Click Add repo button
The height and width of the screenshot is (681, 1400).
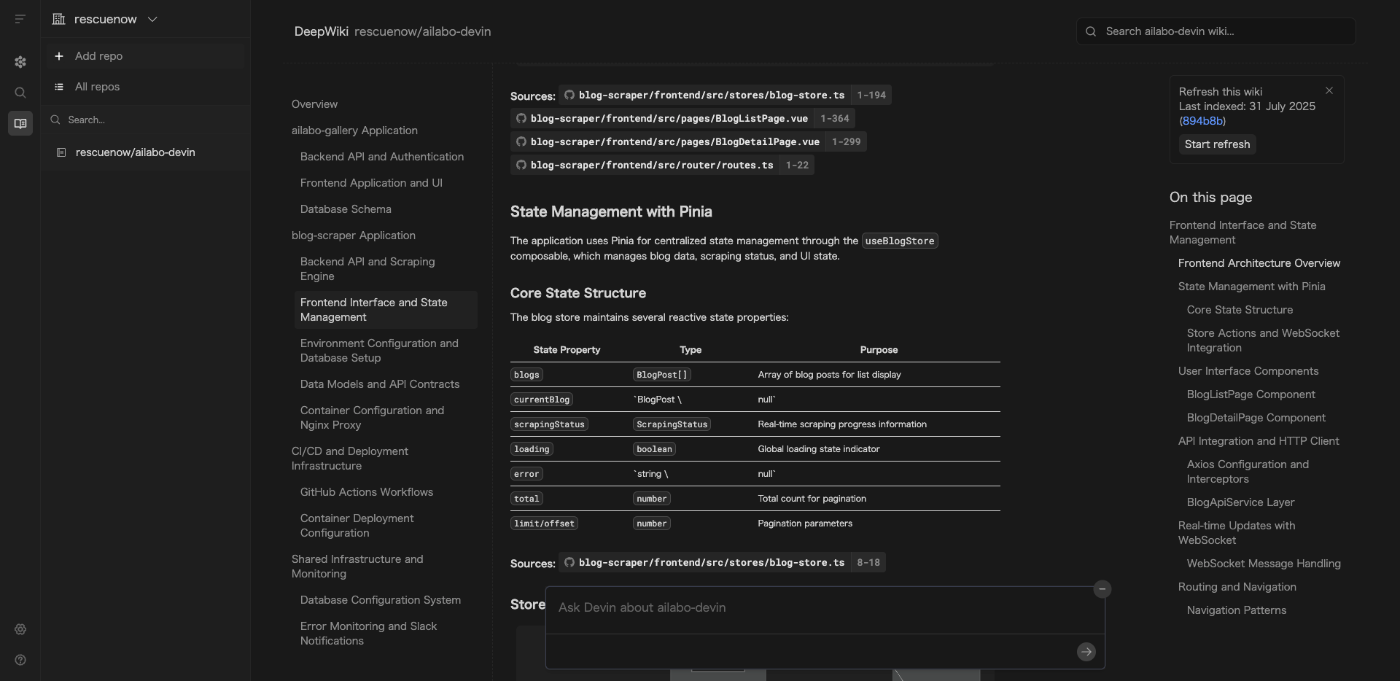pyautogui.click(x=145, y=56)
